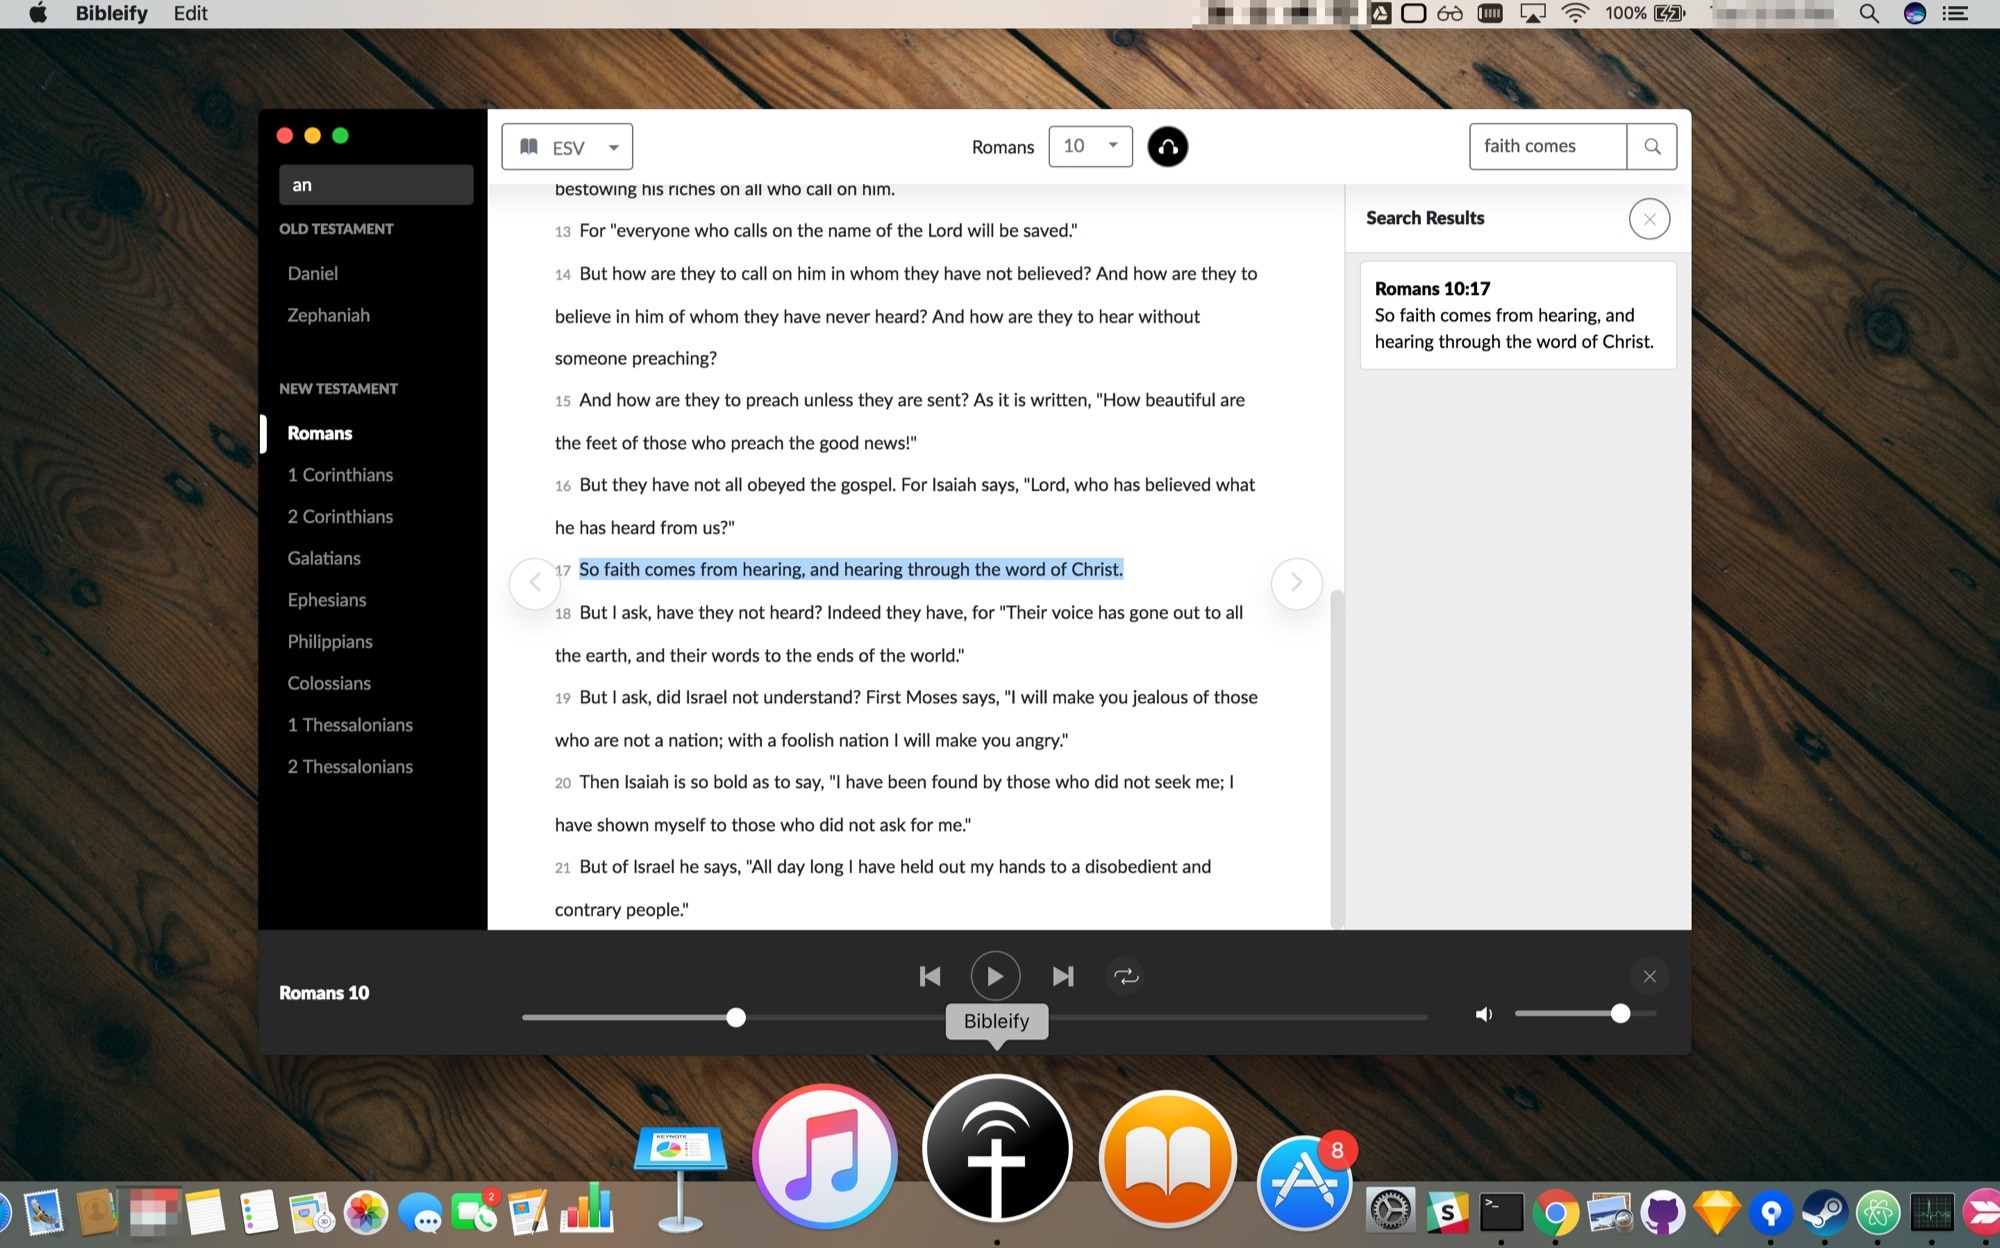
Task: Open the Edit menu
Action: click(190, 14)
